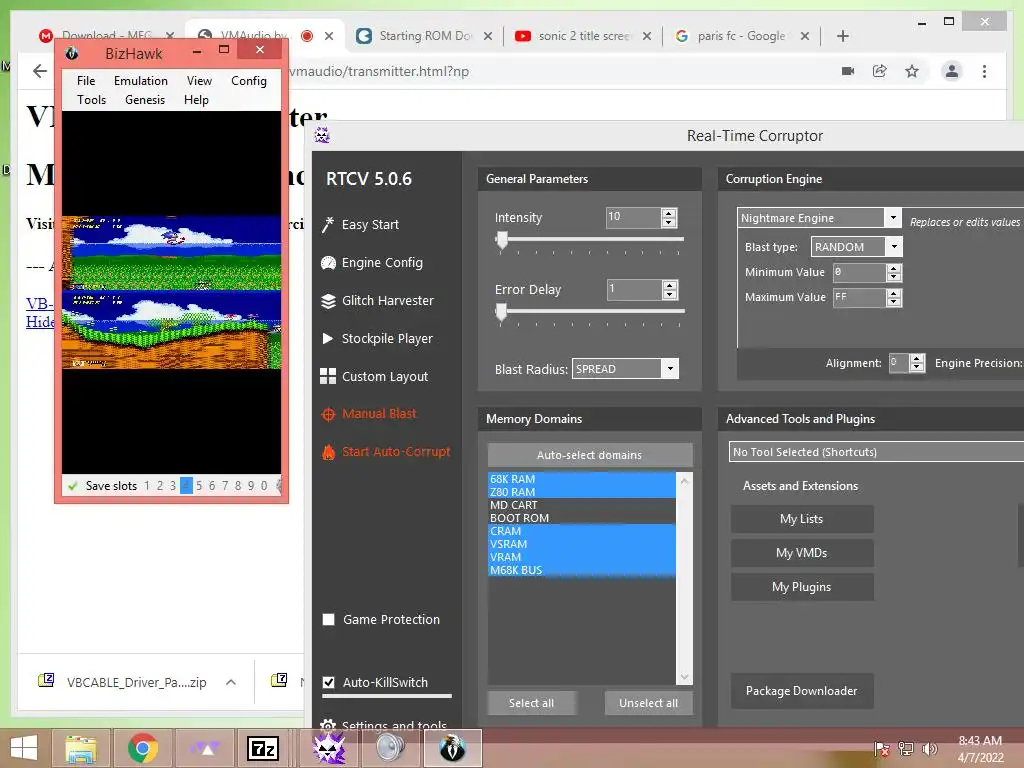
Task: Open BizHawk Config menu
Action: click(x=249, y=80)
